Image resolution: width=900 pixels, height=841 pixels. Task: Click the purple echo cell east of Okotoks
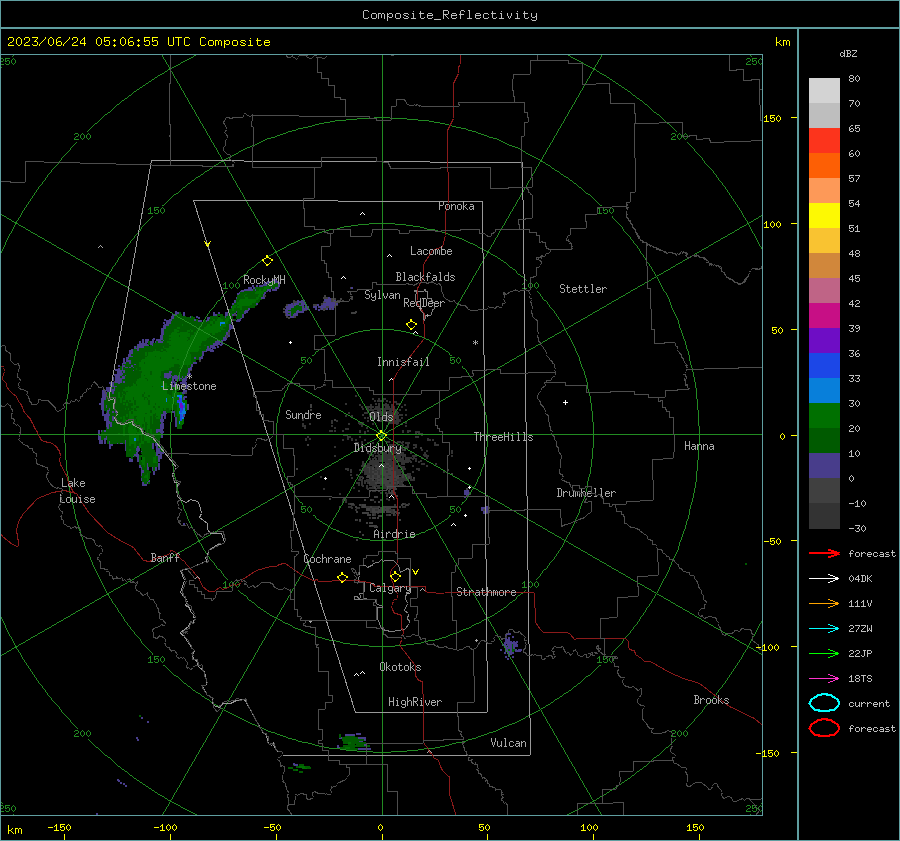click(x=511, y=644)
